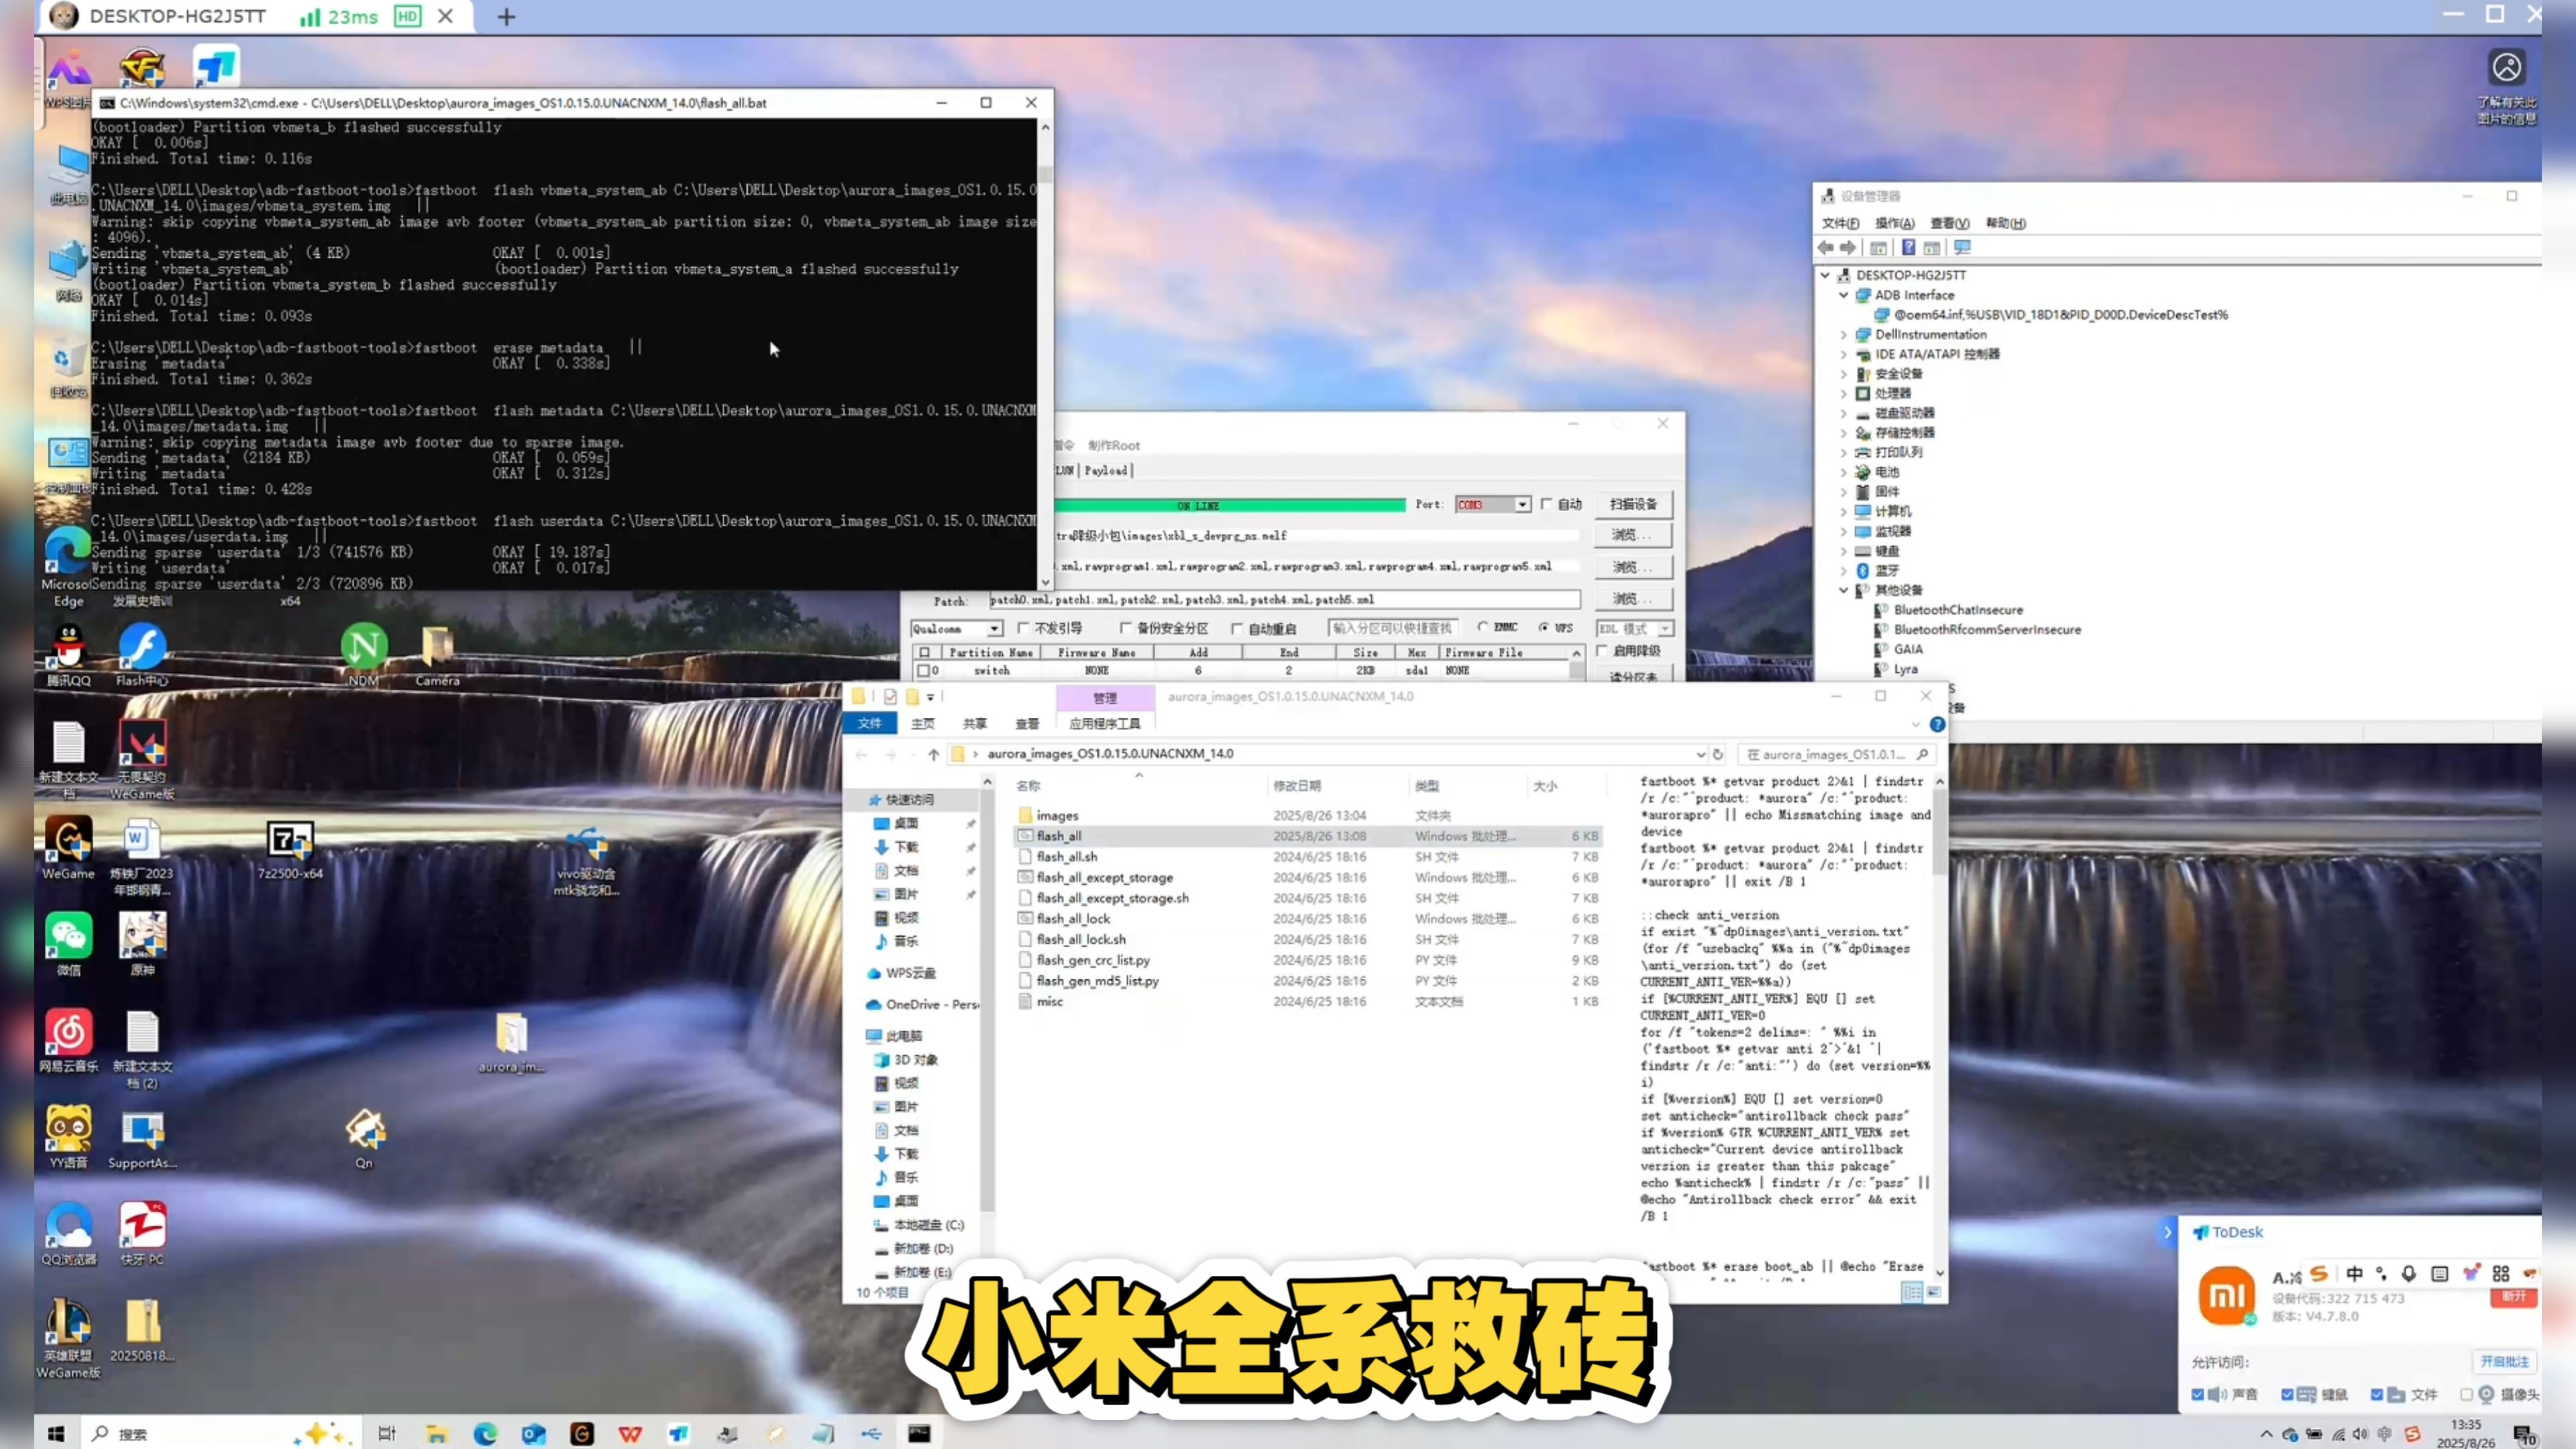Open the 文件(F) menu in Device Manager
The height and width of the screenshot is (1449, 2576).
click(1840, 223)
